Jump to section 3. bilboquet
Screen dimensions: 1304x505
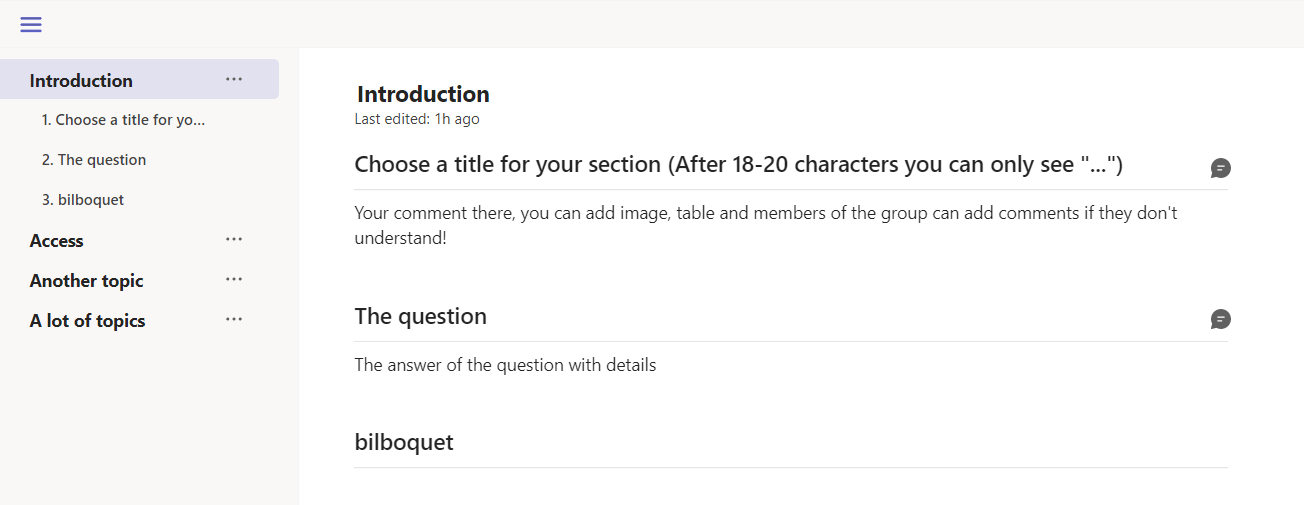(83, 200)
